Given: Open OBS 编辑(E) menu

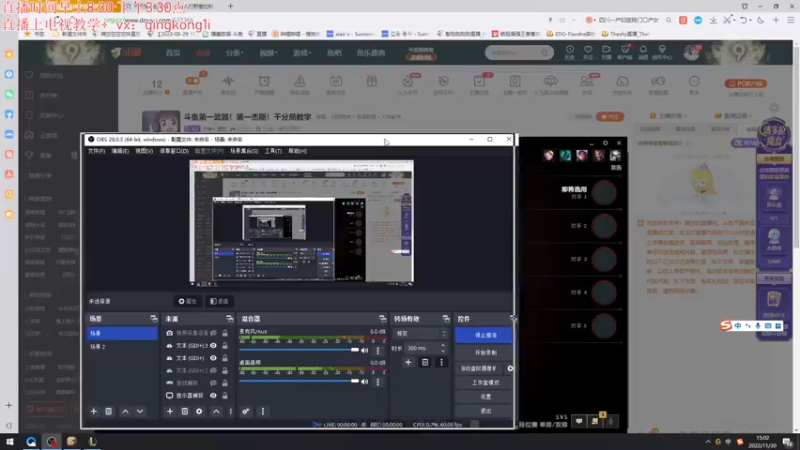Looking at the screenshot, I should click(x=120, y=151).
